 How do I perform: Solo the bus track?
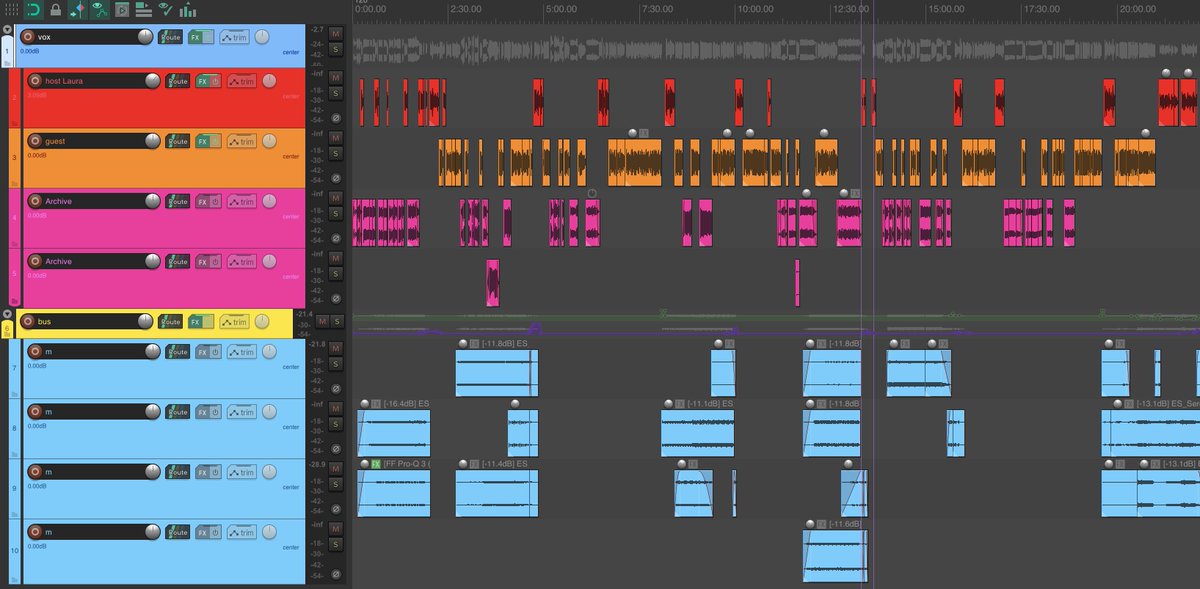click(338, 321)
